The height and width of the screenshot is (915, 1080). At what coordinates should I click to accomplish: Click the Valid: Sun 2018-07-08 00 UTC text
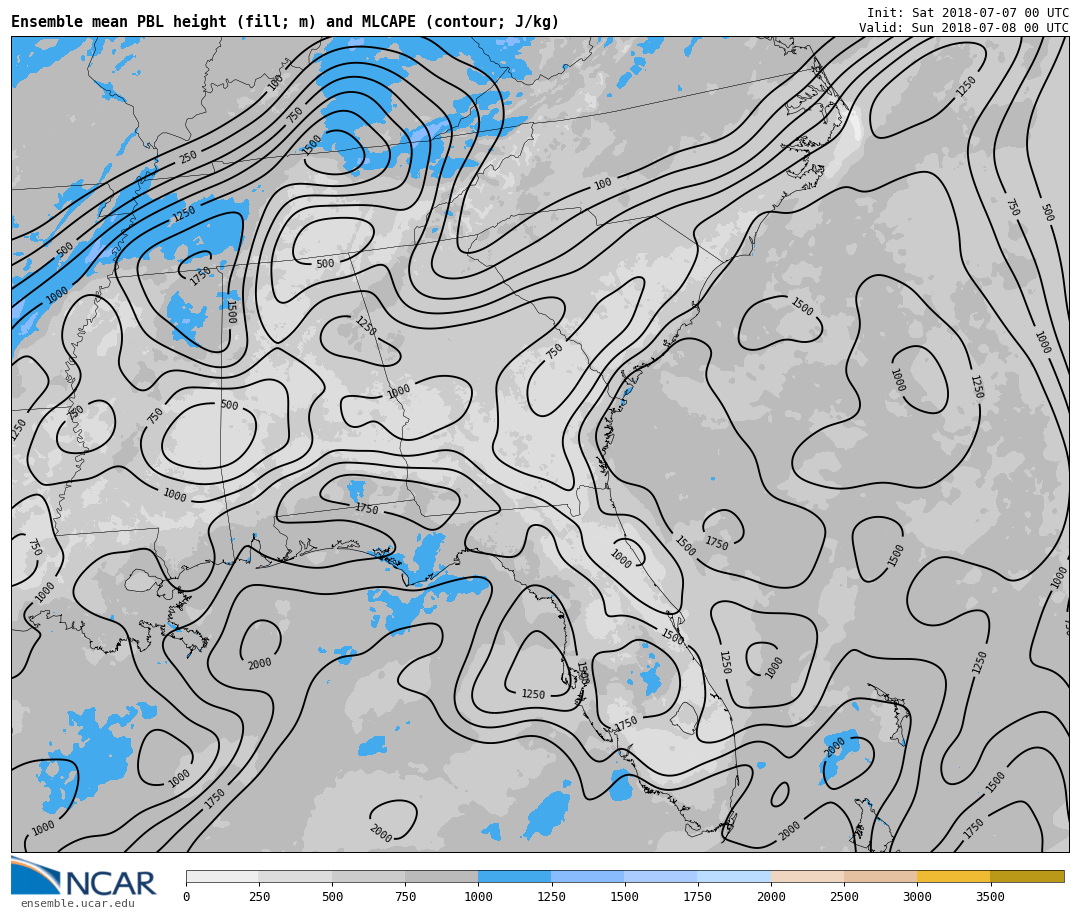[x=964, y=28]
